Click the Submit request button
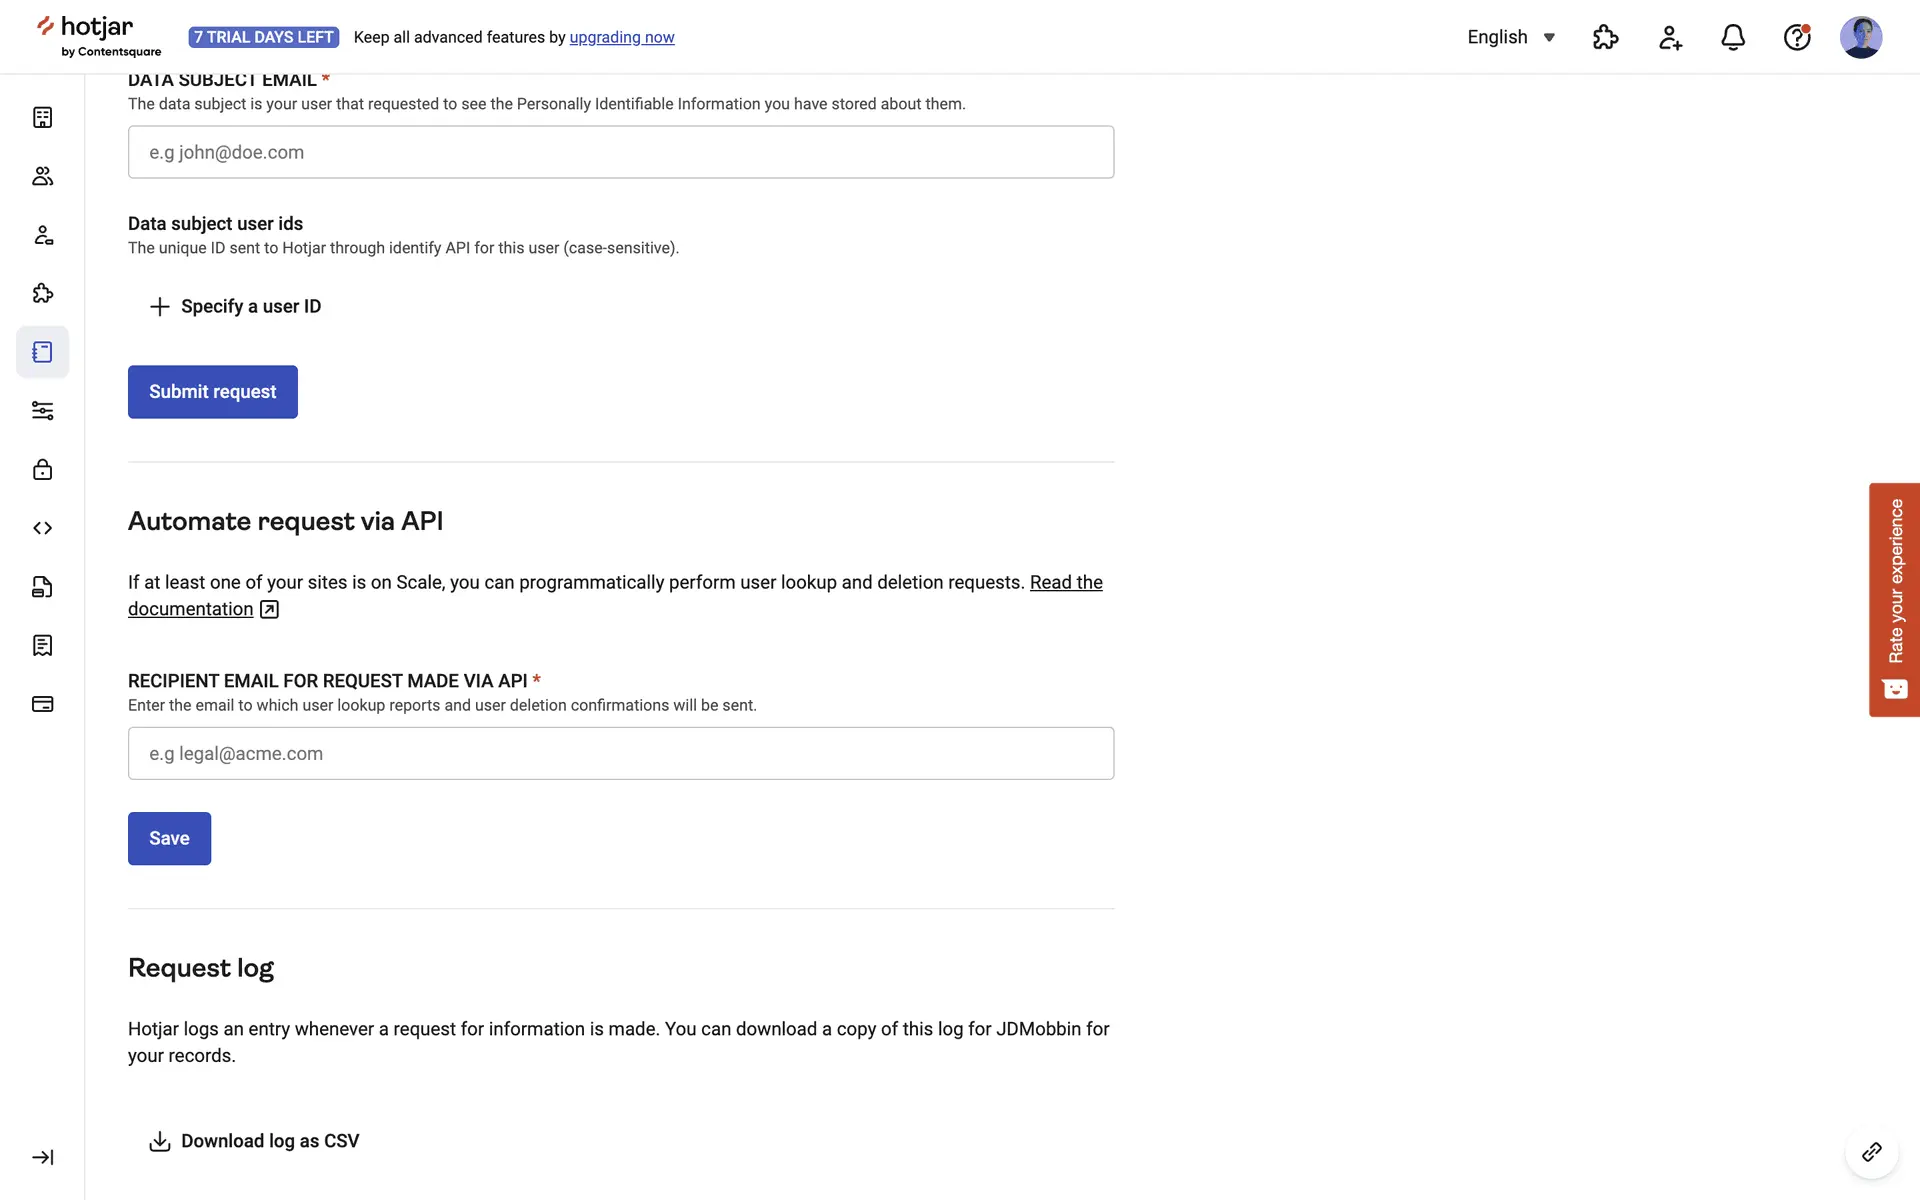 (x=213, y=392)
